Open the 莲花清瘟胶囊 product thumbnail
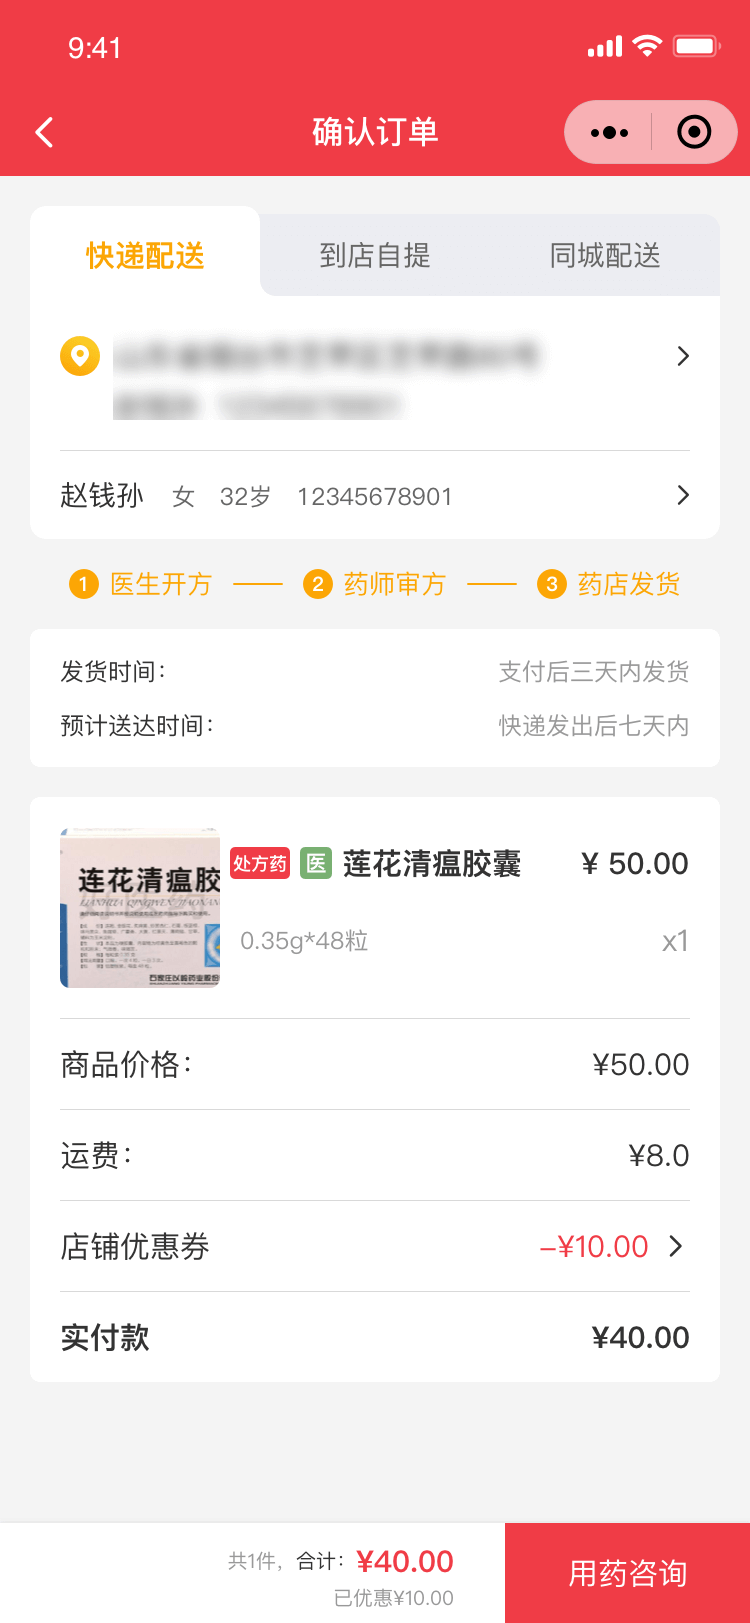This screenshot has height=1623, width=750. tap(140, 908)
